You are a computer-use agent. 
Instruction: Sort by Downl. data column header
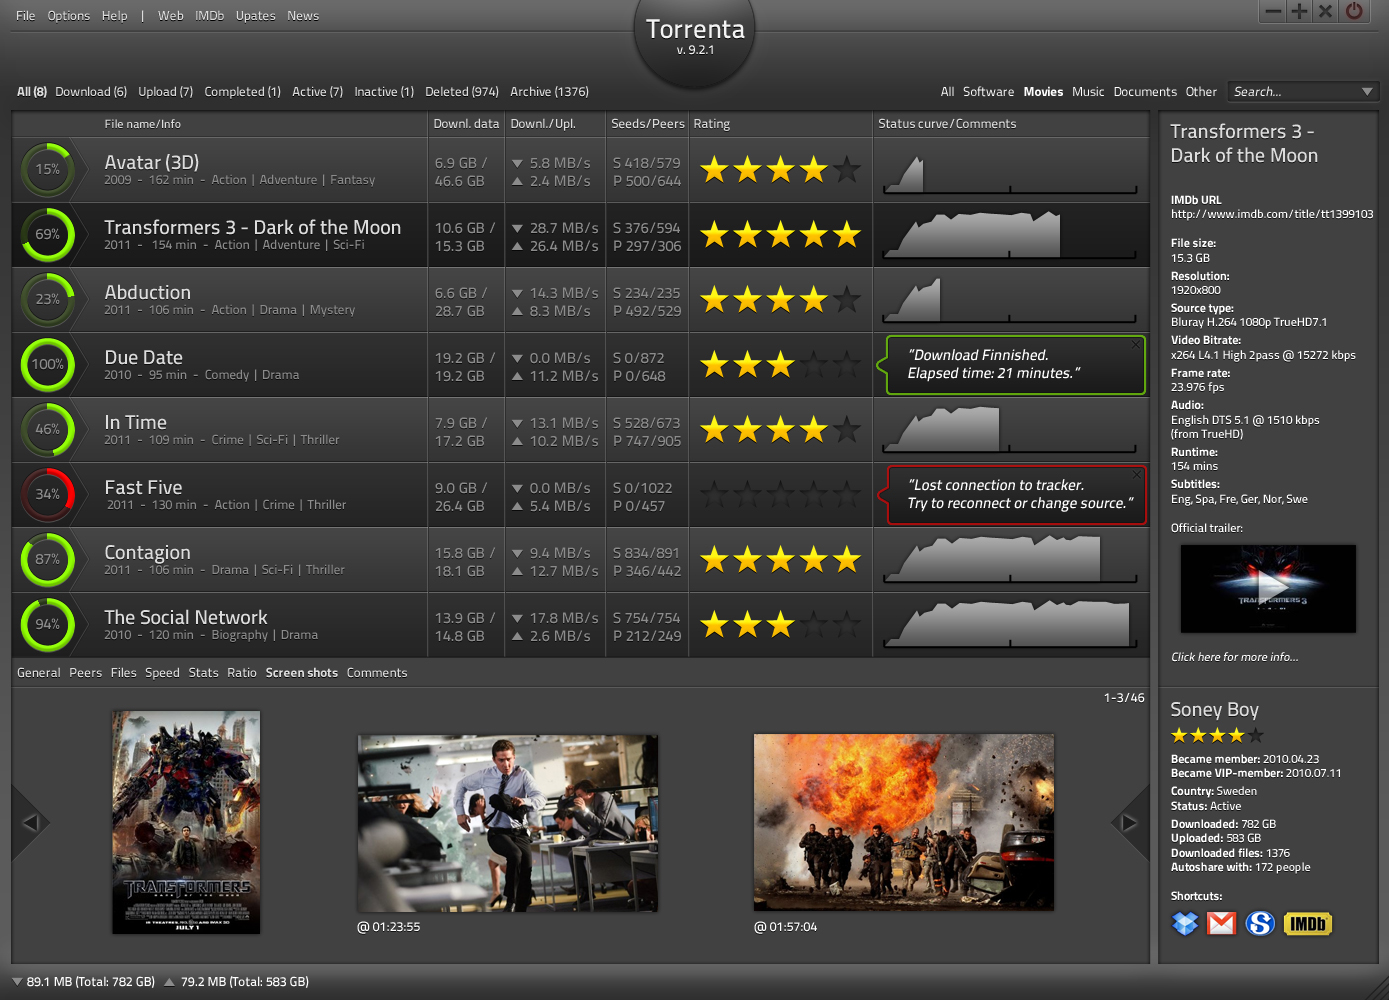pyautogui.click(x=466, y=124)
